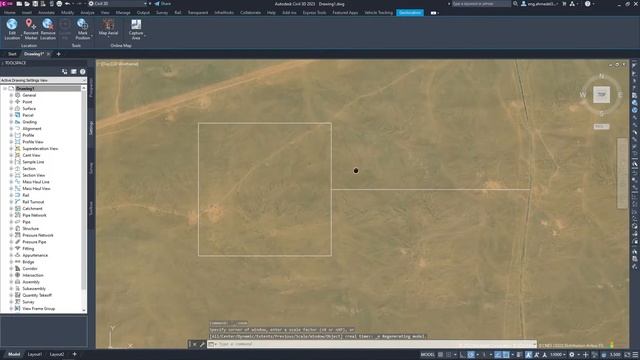Select the Pressure Network tree item

(x=38, y=235)
